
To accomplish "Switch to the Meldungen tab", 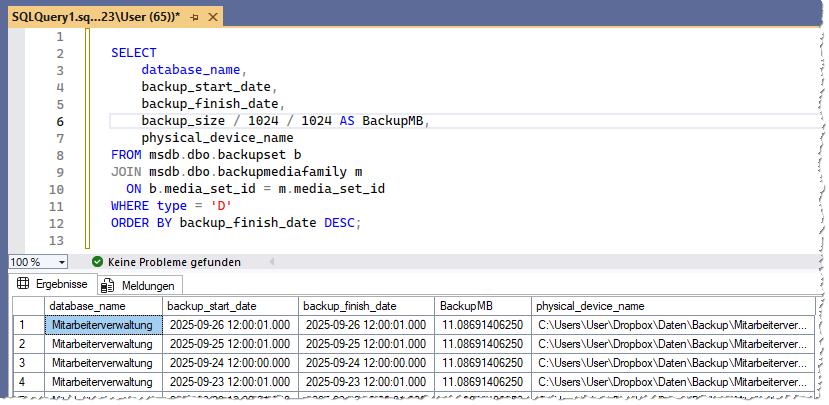I will pyautogui.click(x=141, y=285).
